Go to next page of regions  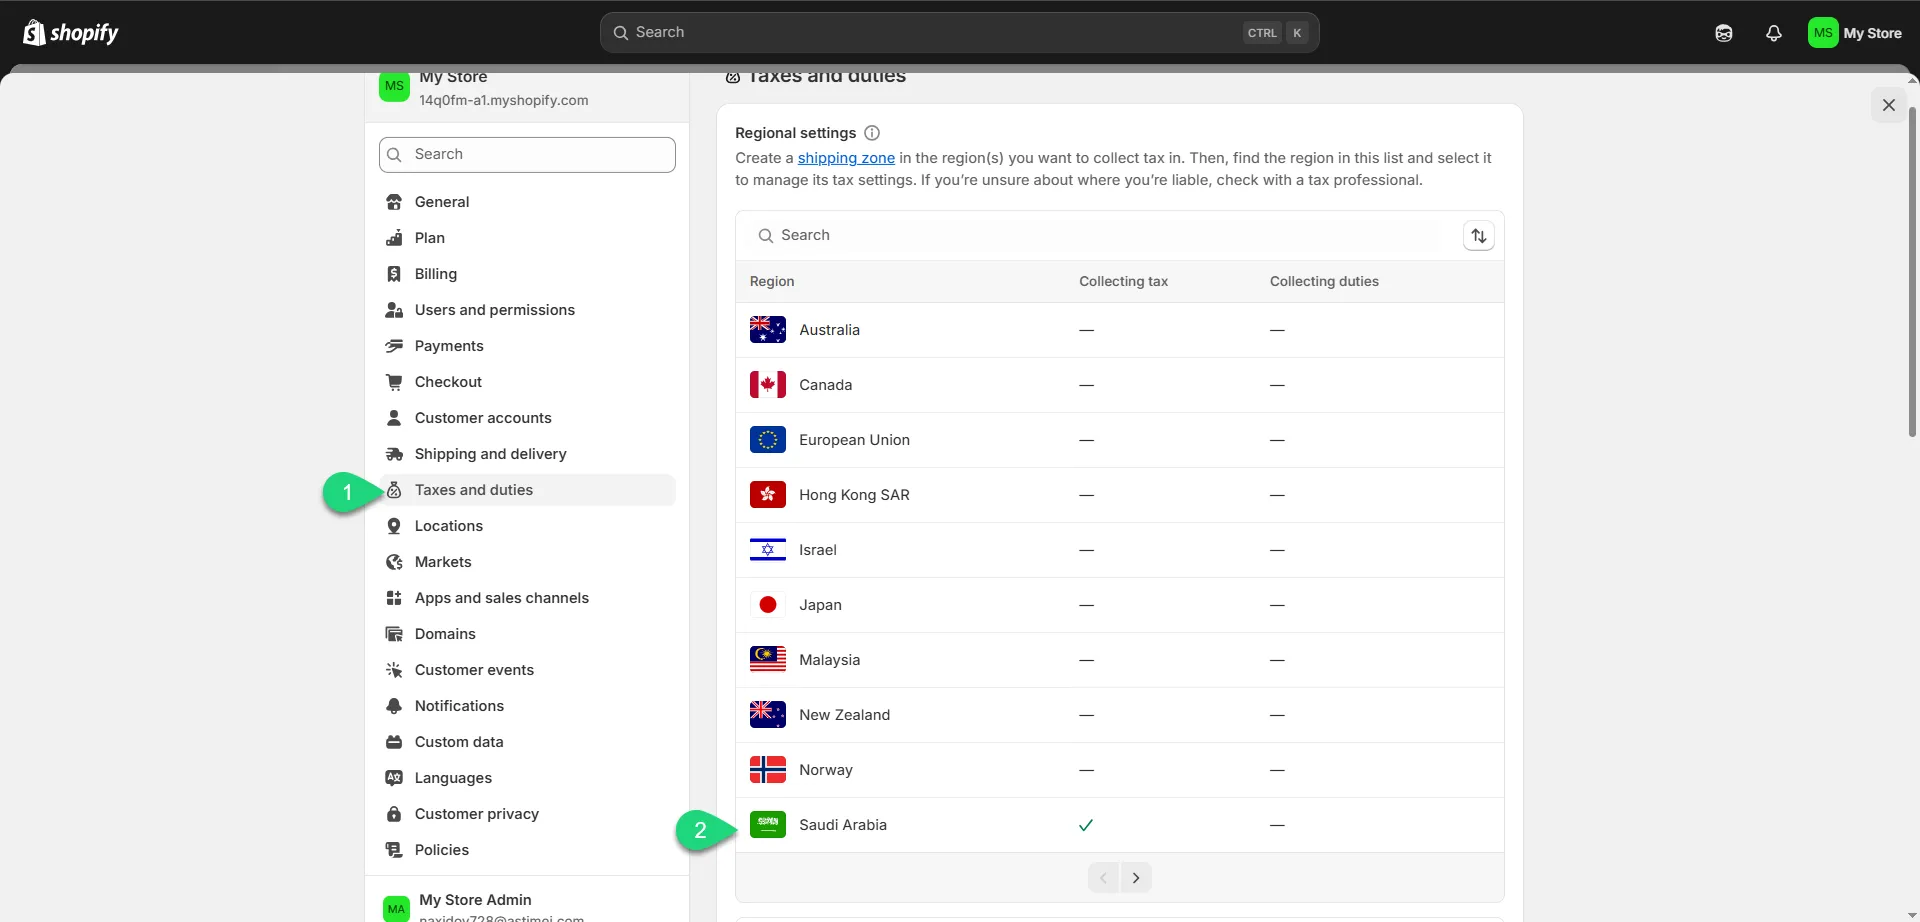coord(1136,878)
